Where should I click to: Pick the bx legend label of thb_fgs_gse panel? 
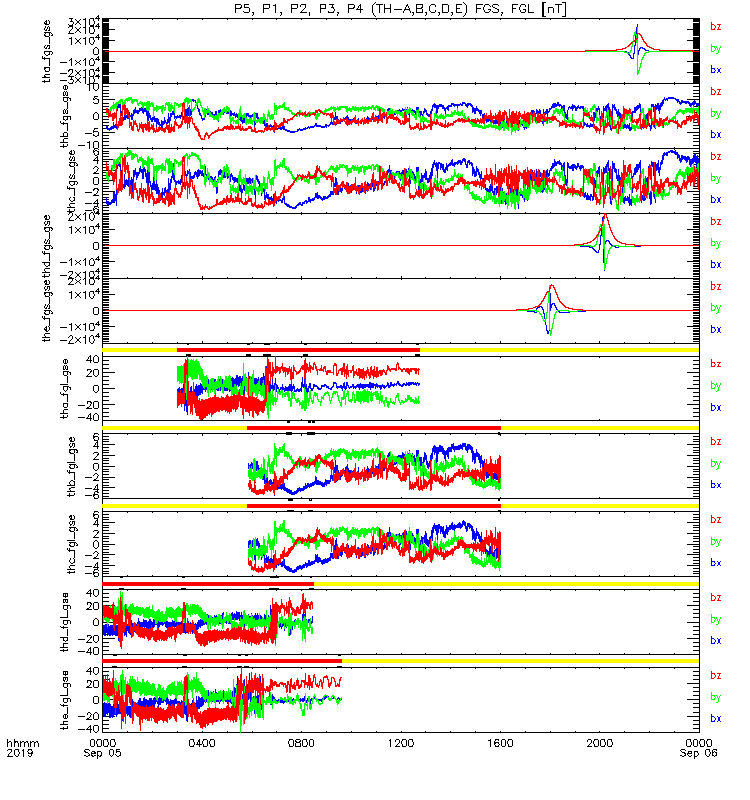tap(716, 135)
